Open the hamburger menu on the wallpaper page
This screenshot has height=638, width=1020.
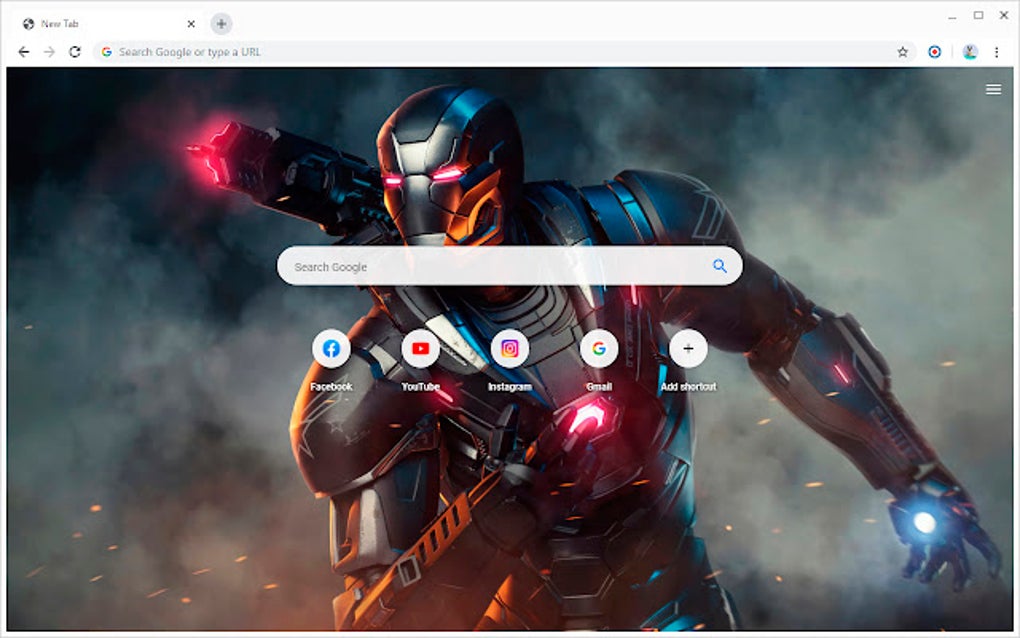(993, 89)
